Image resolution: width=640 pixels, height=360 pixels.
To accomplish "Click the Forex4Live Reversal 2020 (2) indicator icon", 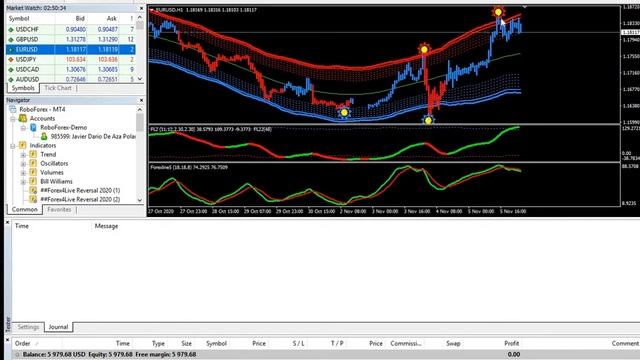I will (x=33, y=199).
